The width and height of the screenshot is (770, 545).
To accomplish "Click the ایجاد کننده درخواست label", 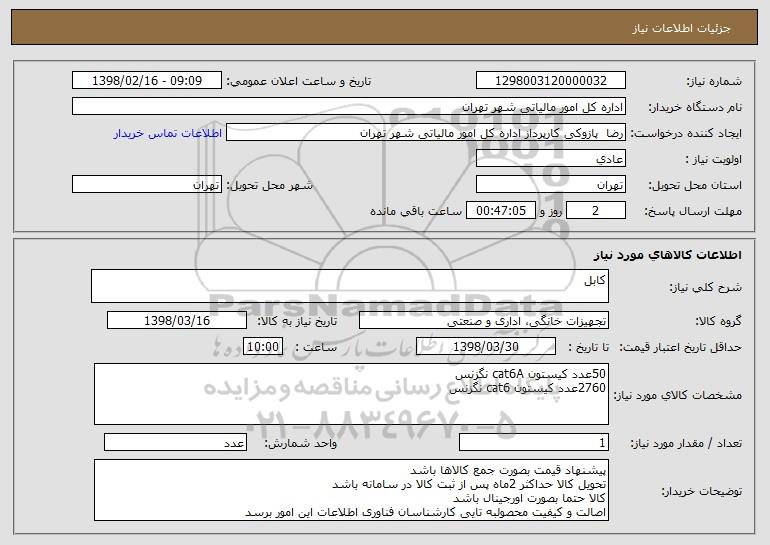I will tap(686, 133).
